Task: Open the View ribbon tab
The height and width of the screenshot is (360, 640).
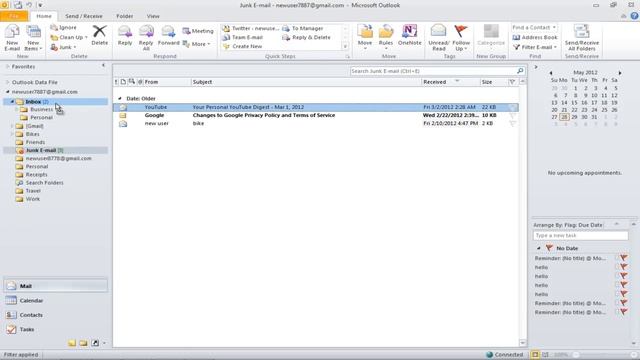Action: click(153, 16)
